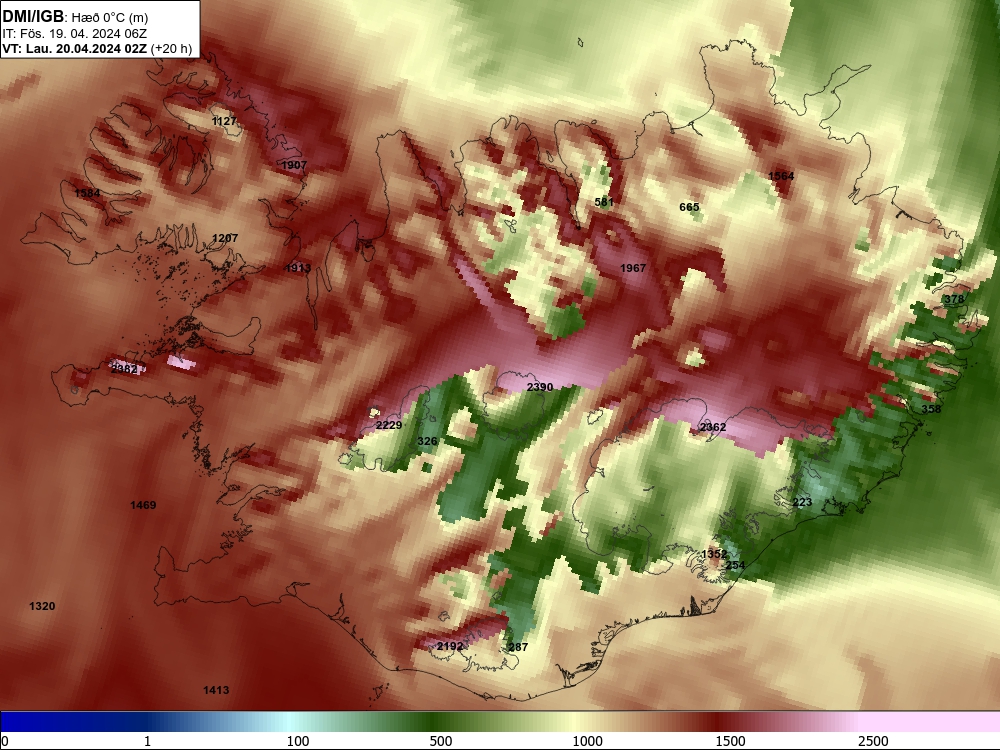Viewport: 1000px width, 750px height.
Task: Click the legend label 100
Action: [x=298, y=741]
